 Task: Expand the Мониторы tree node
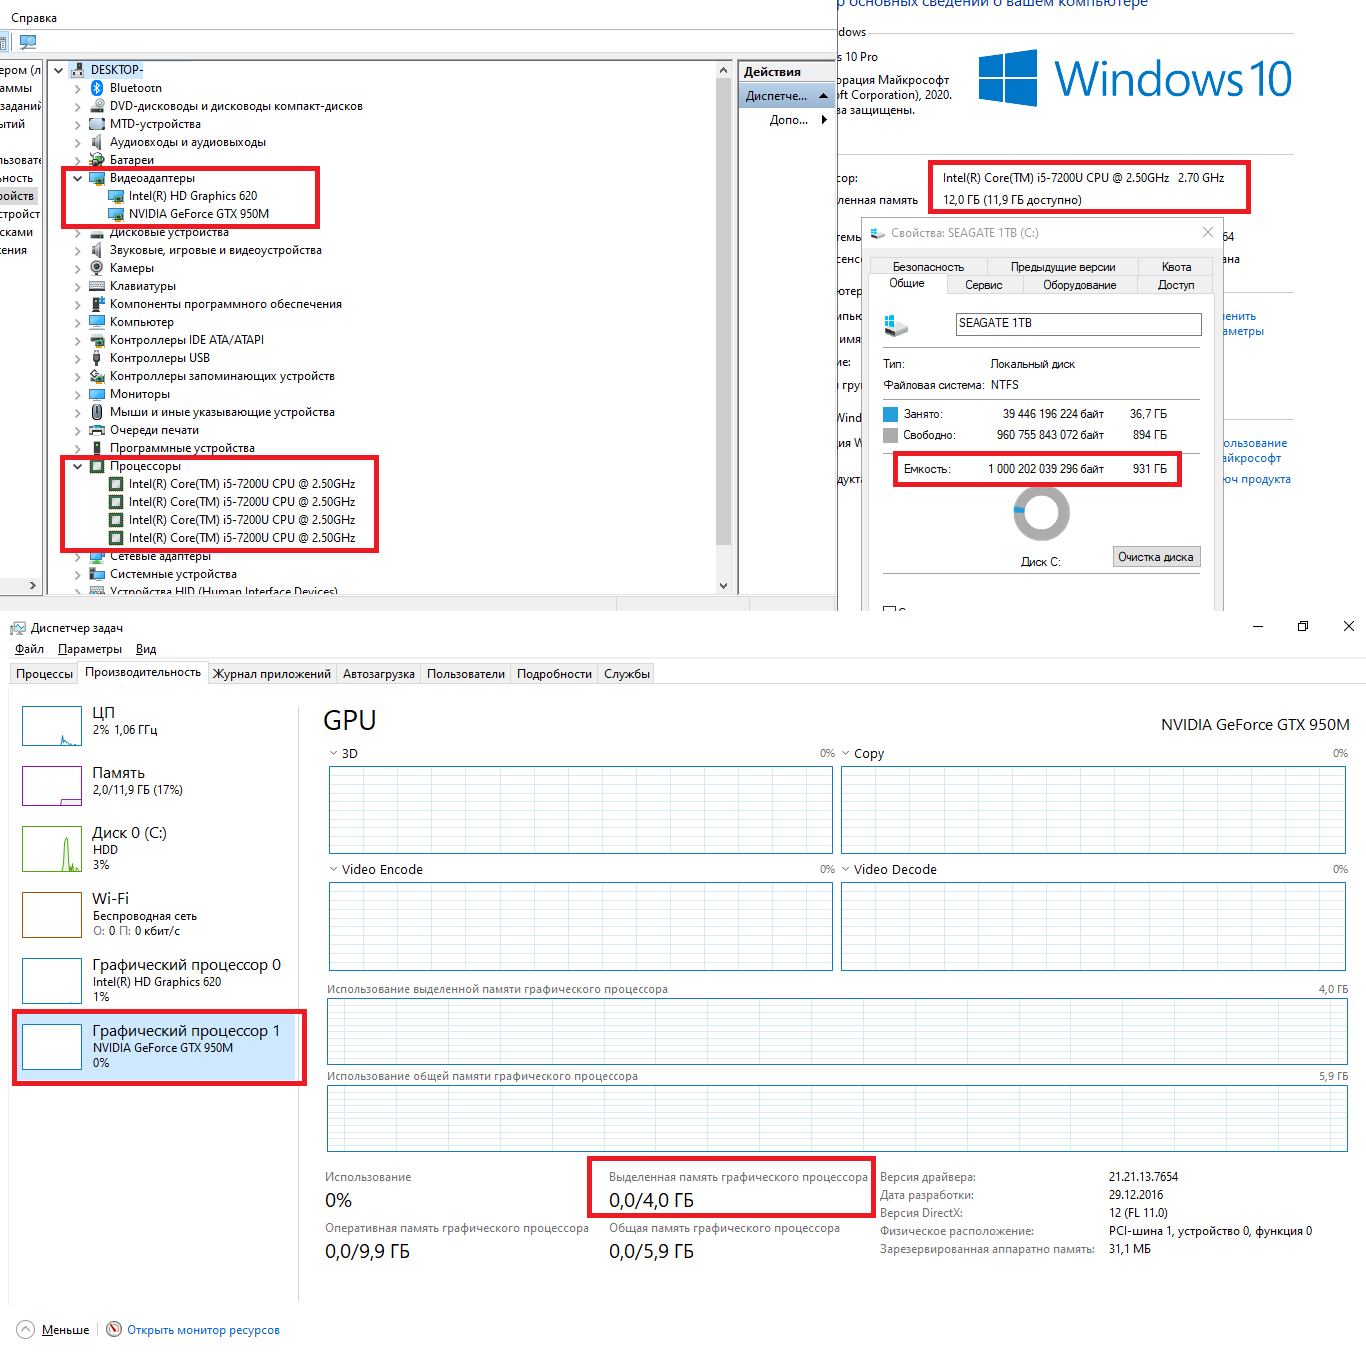coord(78,394)
